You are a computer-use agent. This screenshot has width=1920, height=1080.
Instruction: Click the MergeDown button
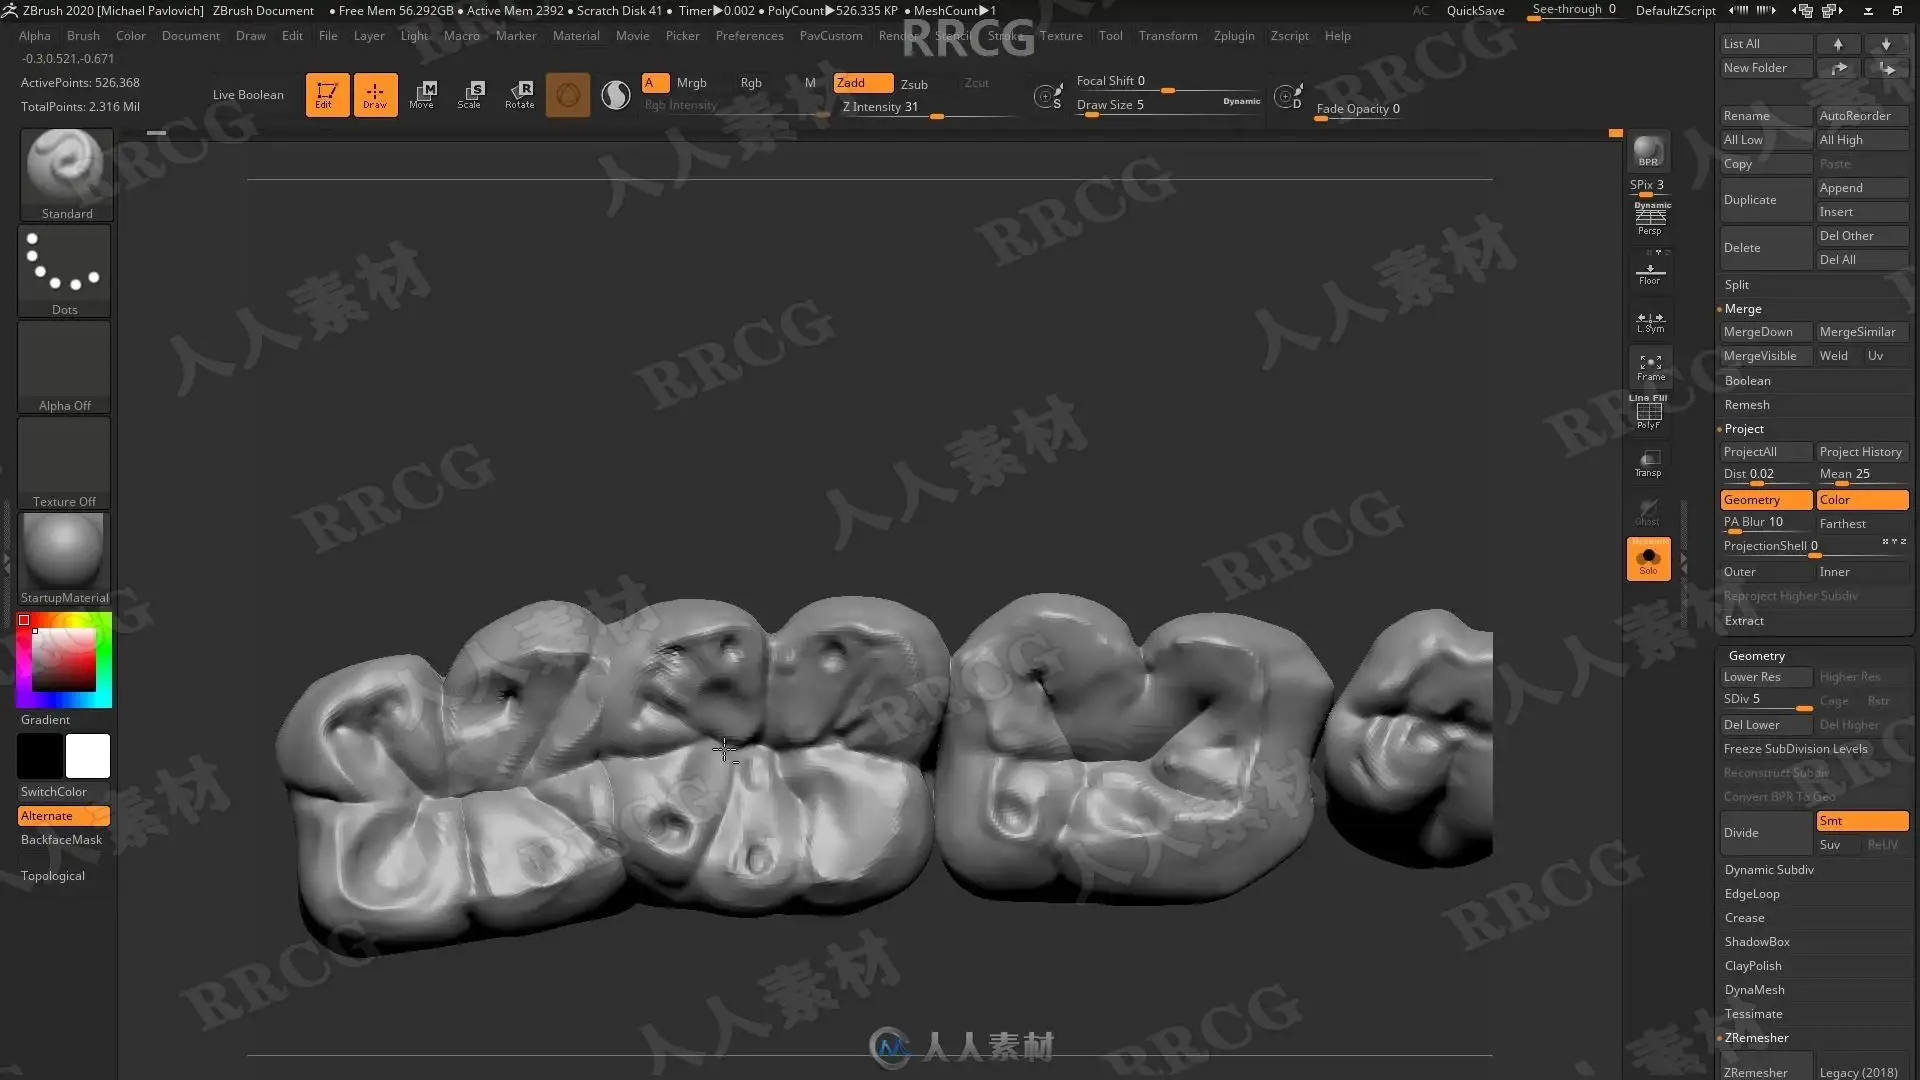[1765, 332]
